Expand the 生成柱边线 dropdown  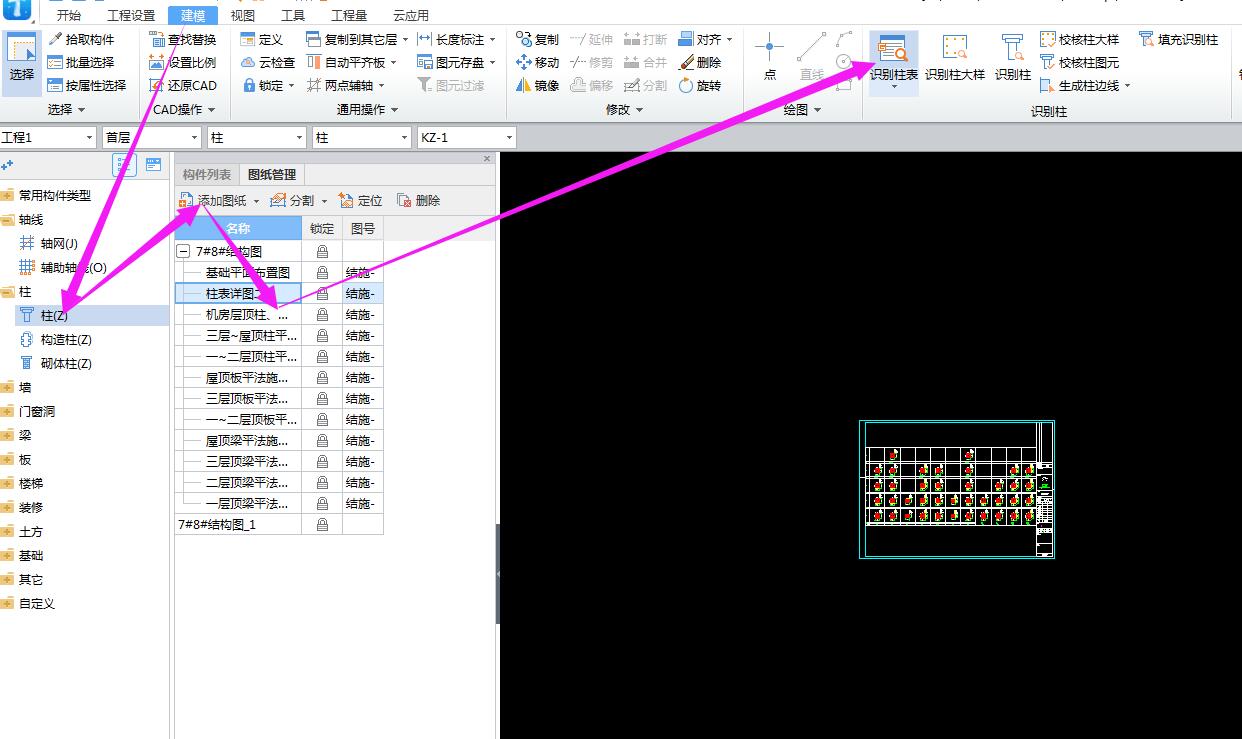click(x=1127, y=86)
